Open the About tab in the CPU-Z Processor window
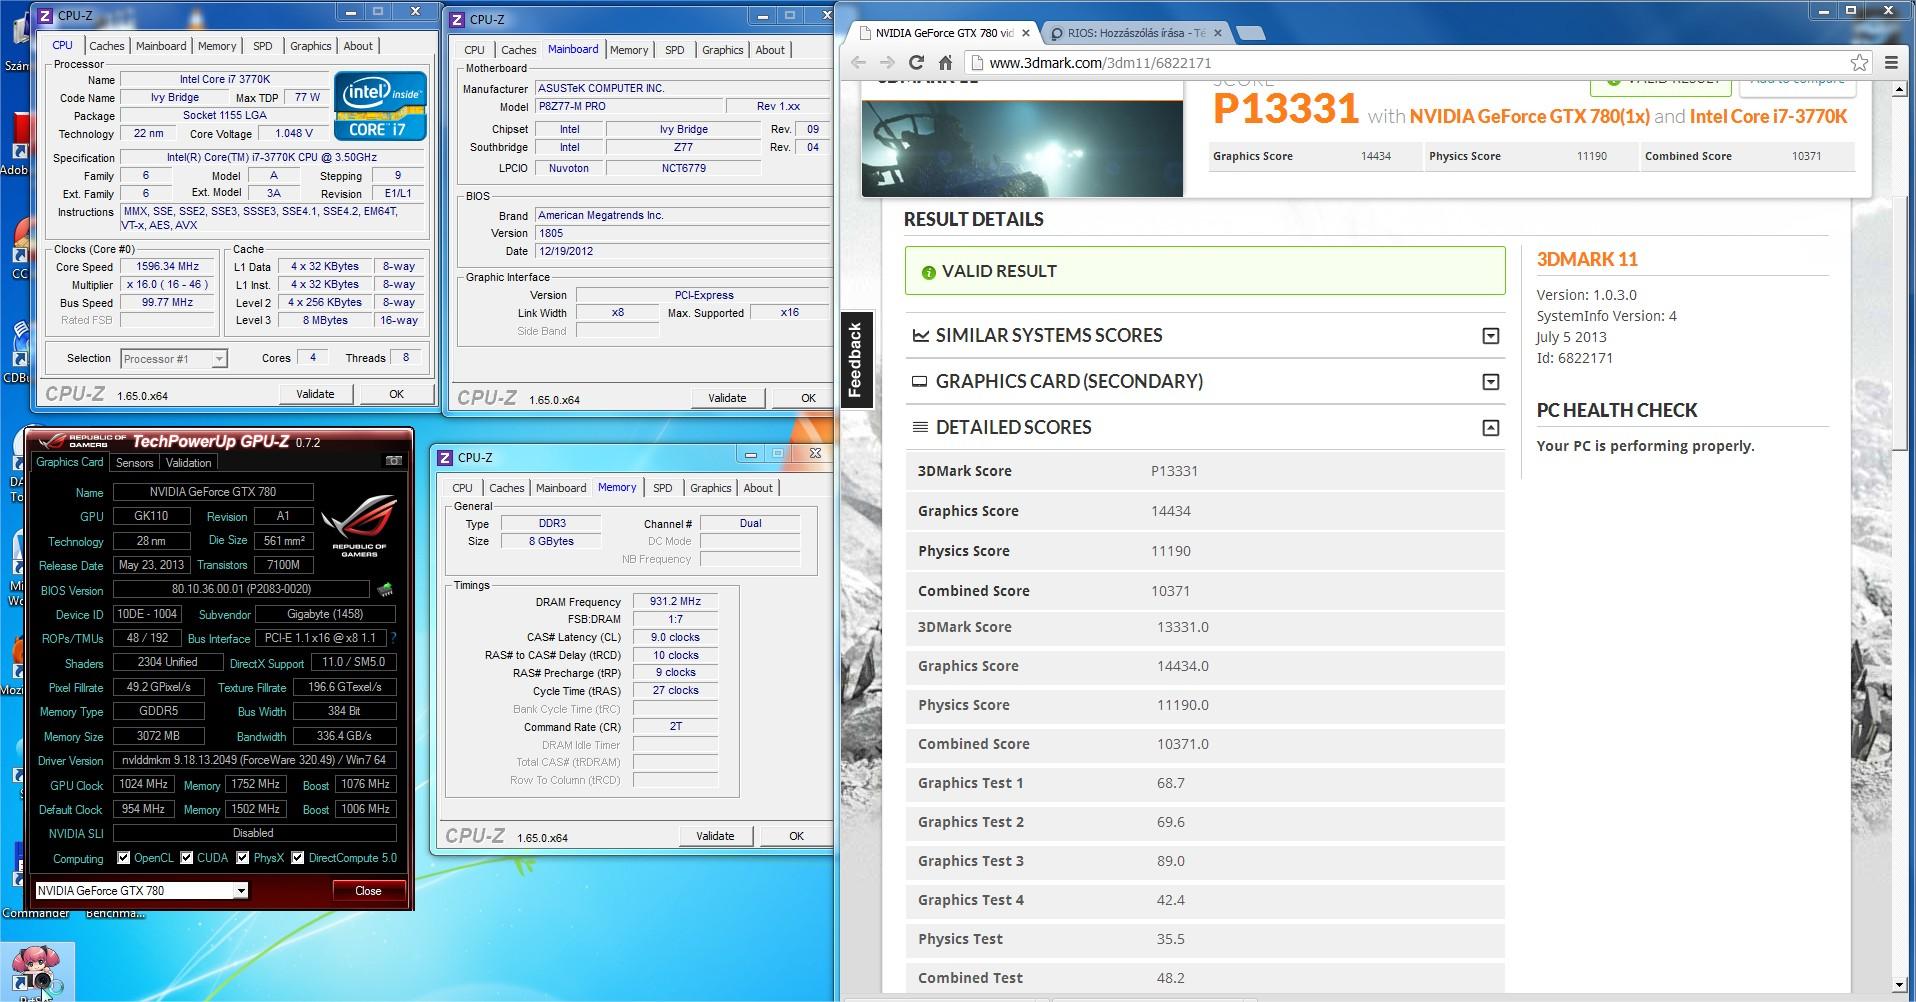This screenshot has width=1916, height=1002. click(x=358, y=46)
